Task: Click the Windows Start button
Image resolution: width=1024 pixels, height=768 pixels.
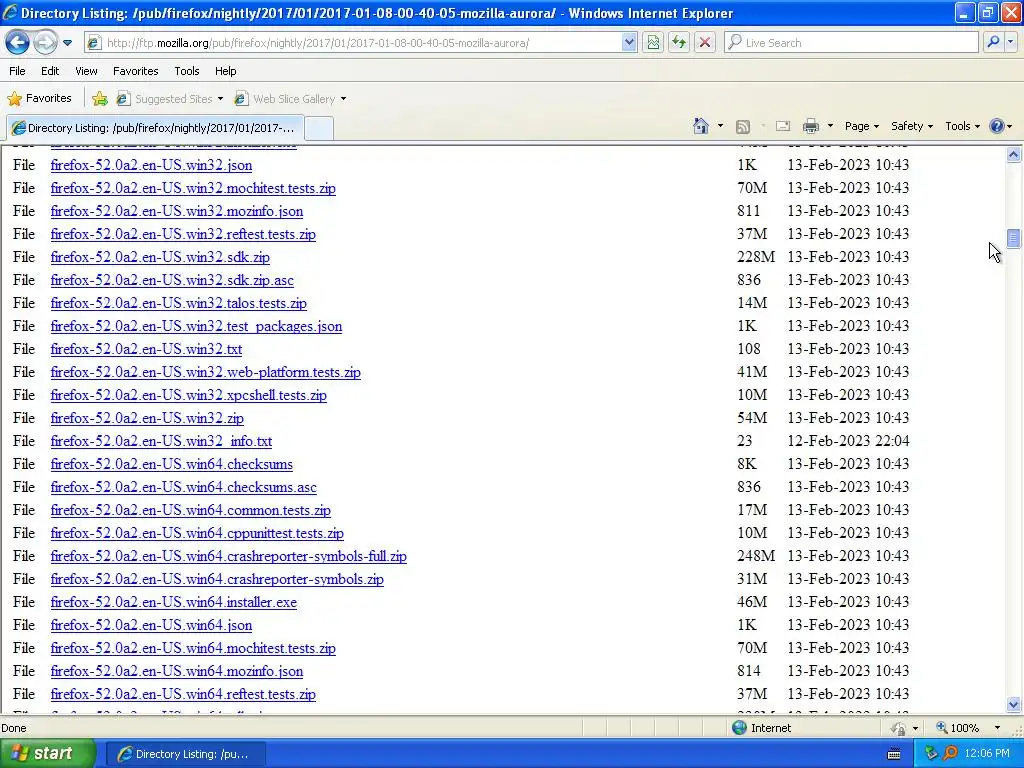Action: 47,753
